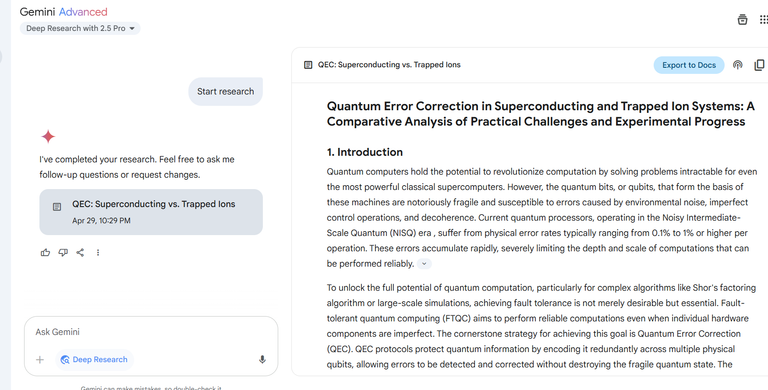Share the research response
768x390 pixels.
[80, 253]
